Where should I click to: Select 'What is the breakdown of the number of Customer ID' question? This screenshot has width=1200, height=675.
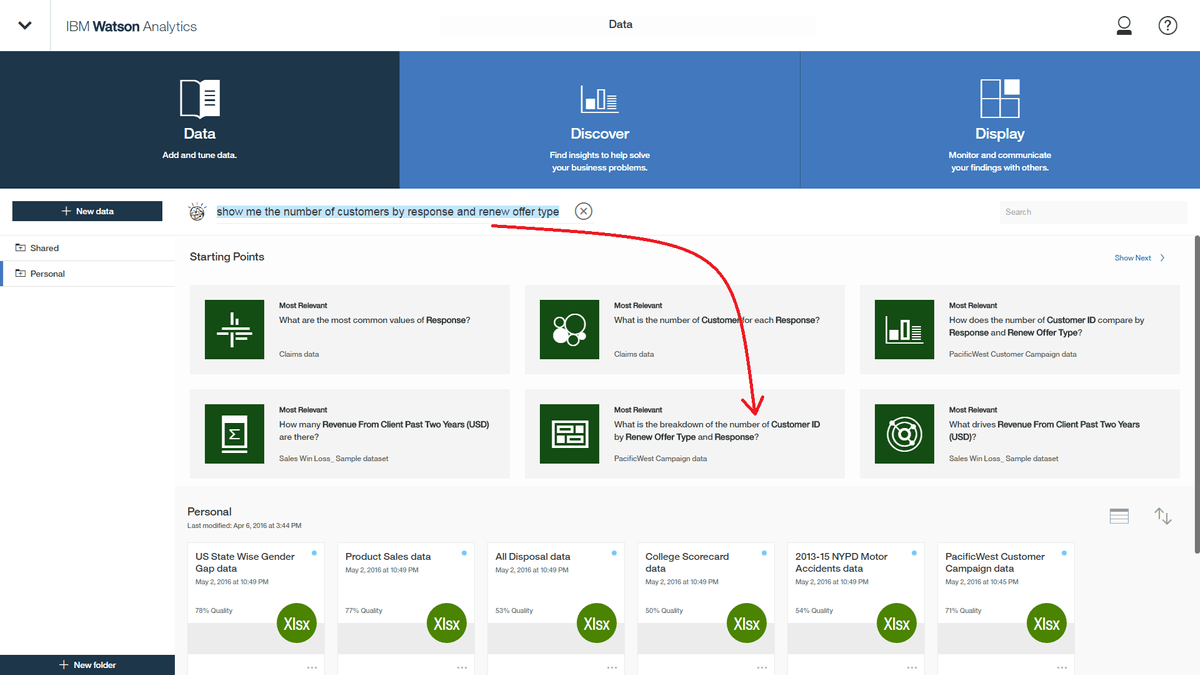[717, 430]
